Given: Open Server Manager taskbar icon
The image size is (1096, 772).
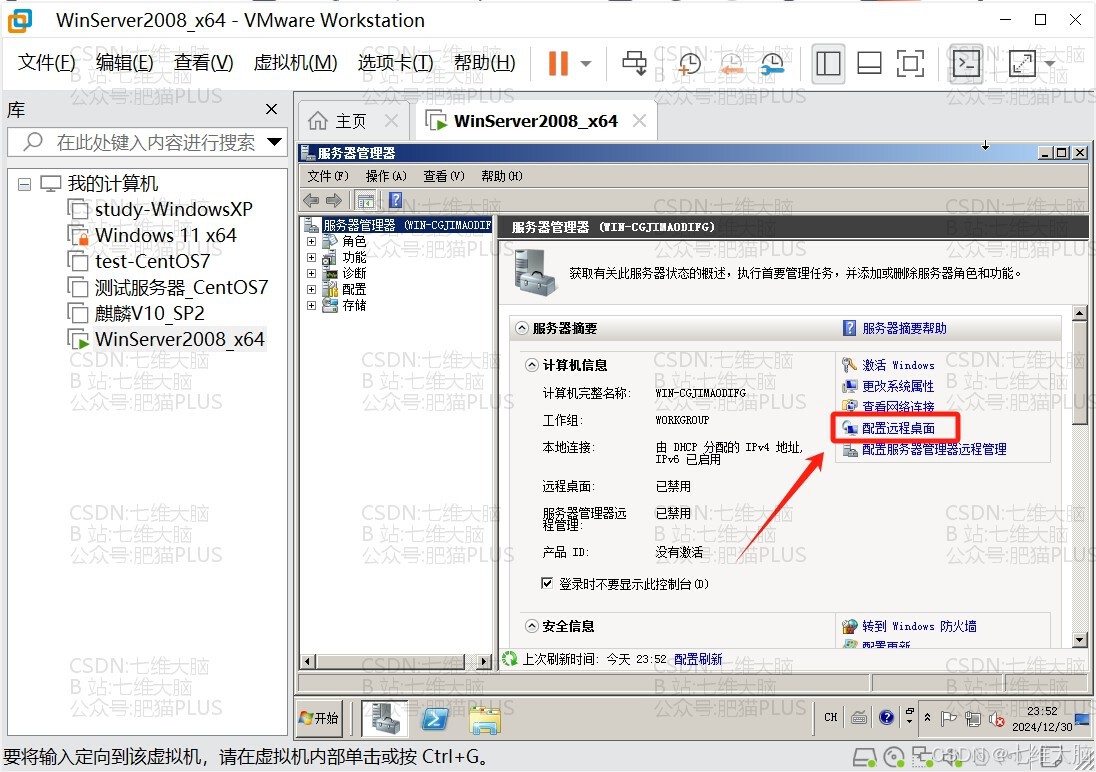Looking at the screenshot, I should tap(384, 718).
